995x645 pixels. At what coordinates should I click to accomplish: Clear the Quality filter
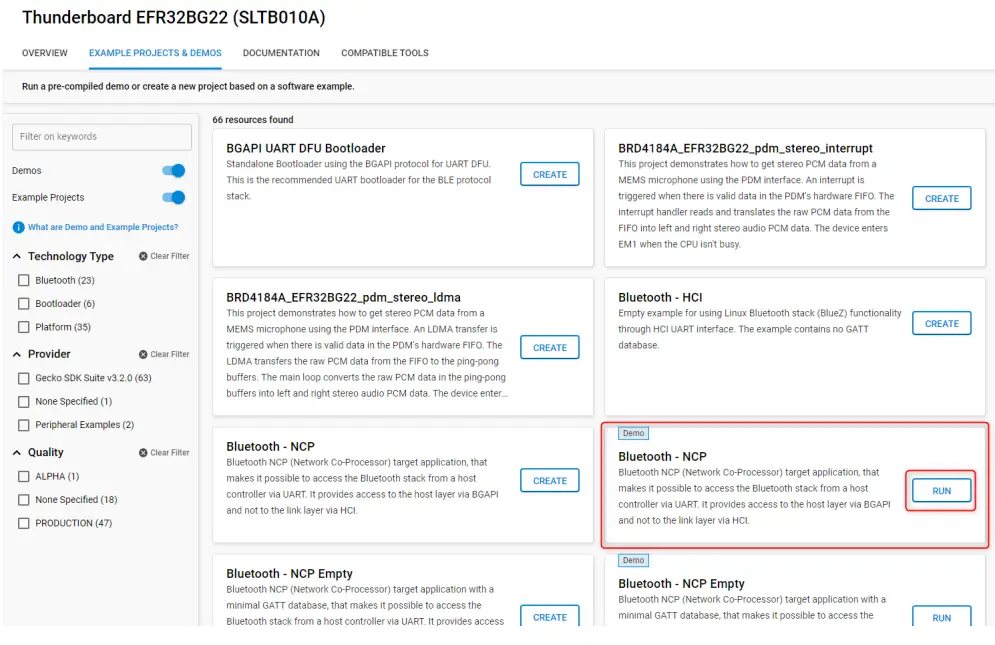(163, 452)
